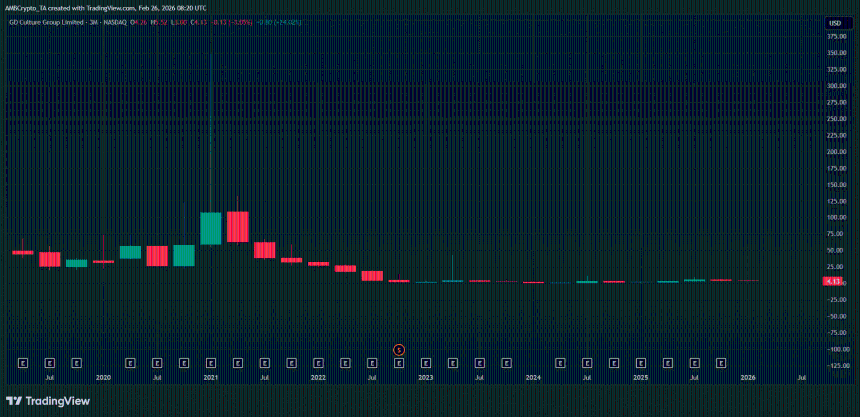Select the leftmost earnings 'E' marker

[x=22, y=363]
